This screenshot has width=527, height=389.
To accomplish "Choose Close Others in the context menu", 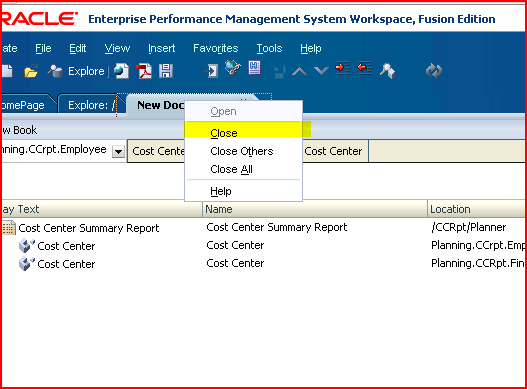I will [244, 151].
